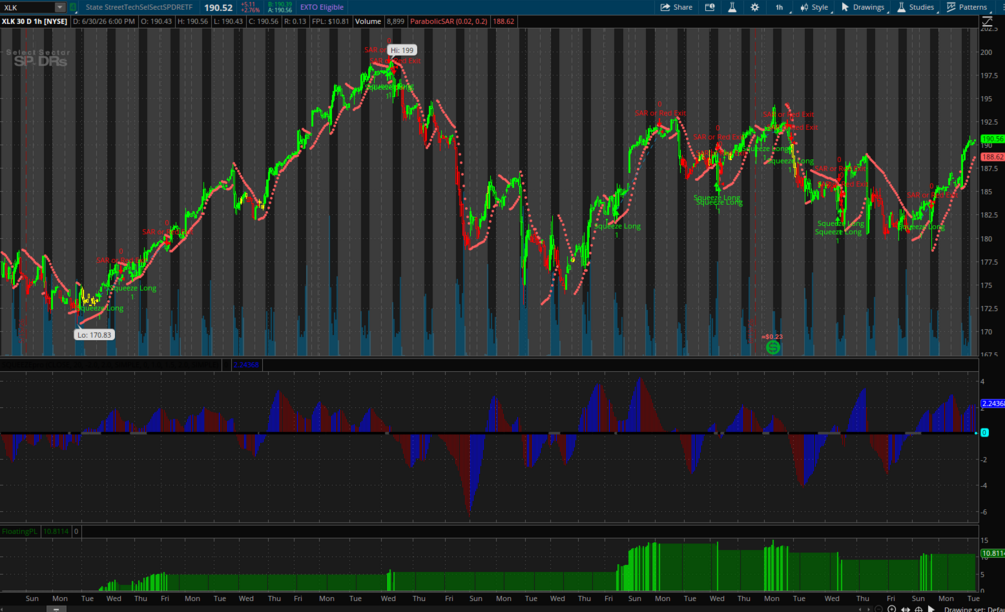
Task: Click the FPL: $10.81 value
Action: tap(331, 21)
